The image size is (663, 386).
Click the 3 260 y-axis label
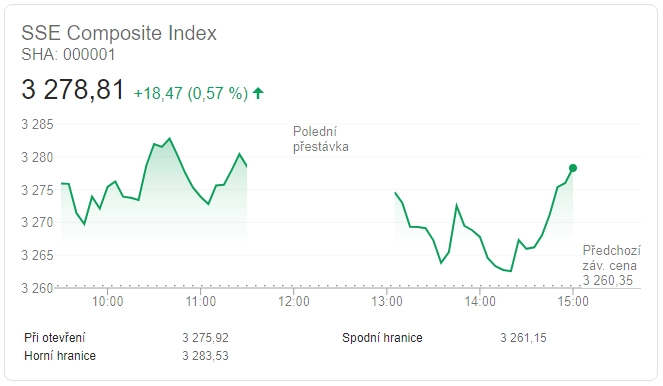pyautogui.click(x=38, y=288)
